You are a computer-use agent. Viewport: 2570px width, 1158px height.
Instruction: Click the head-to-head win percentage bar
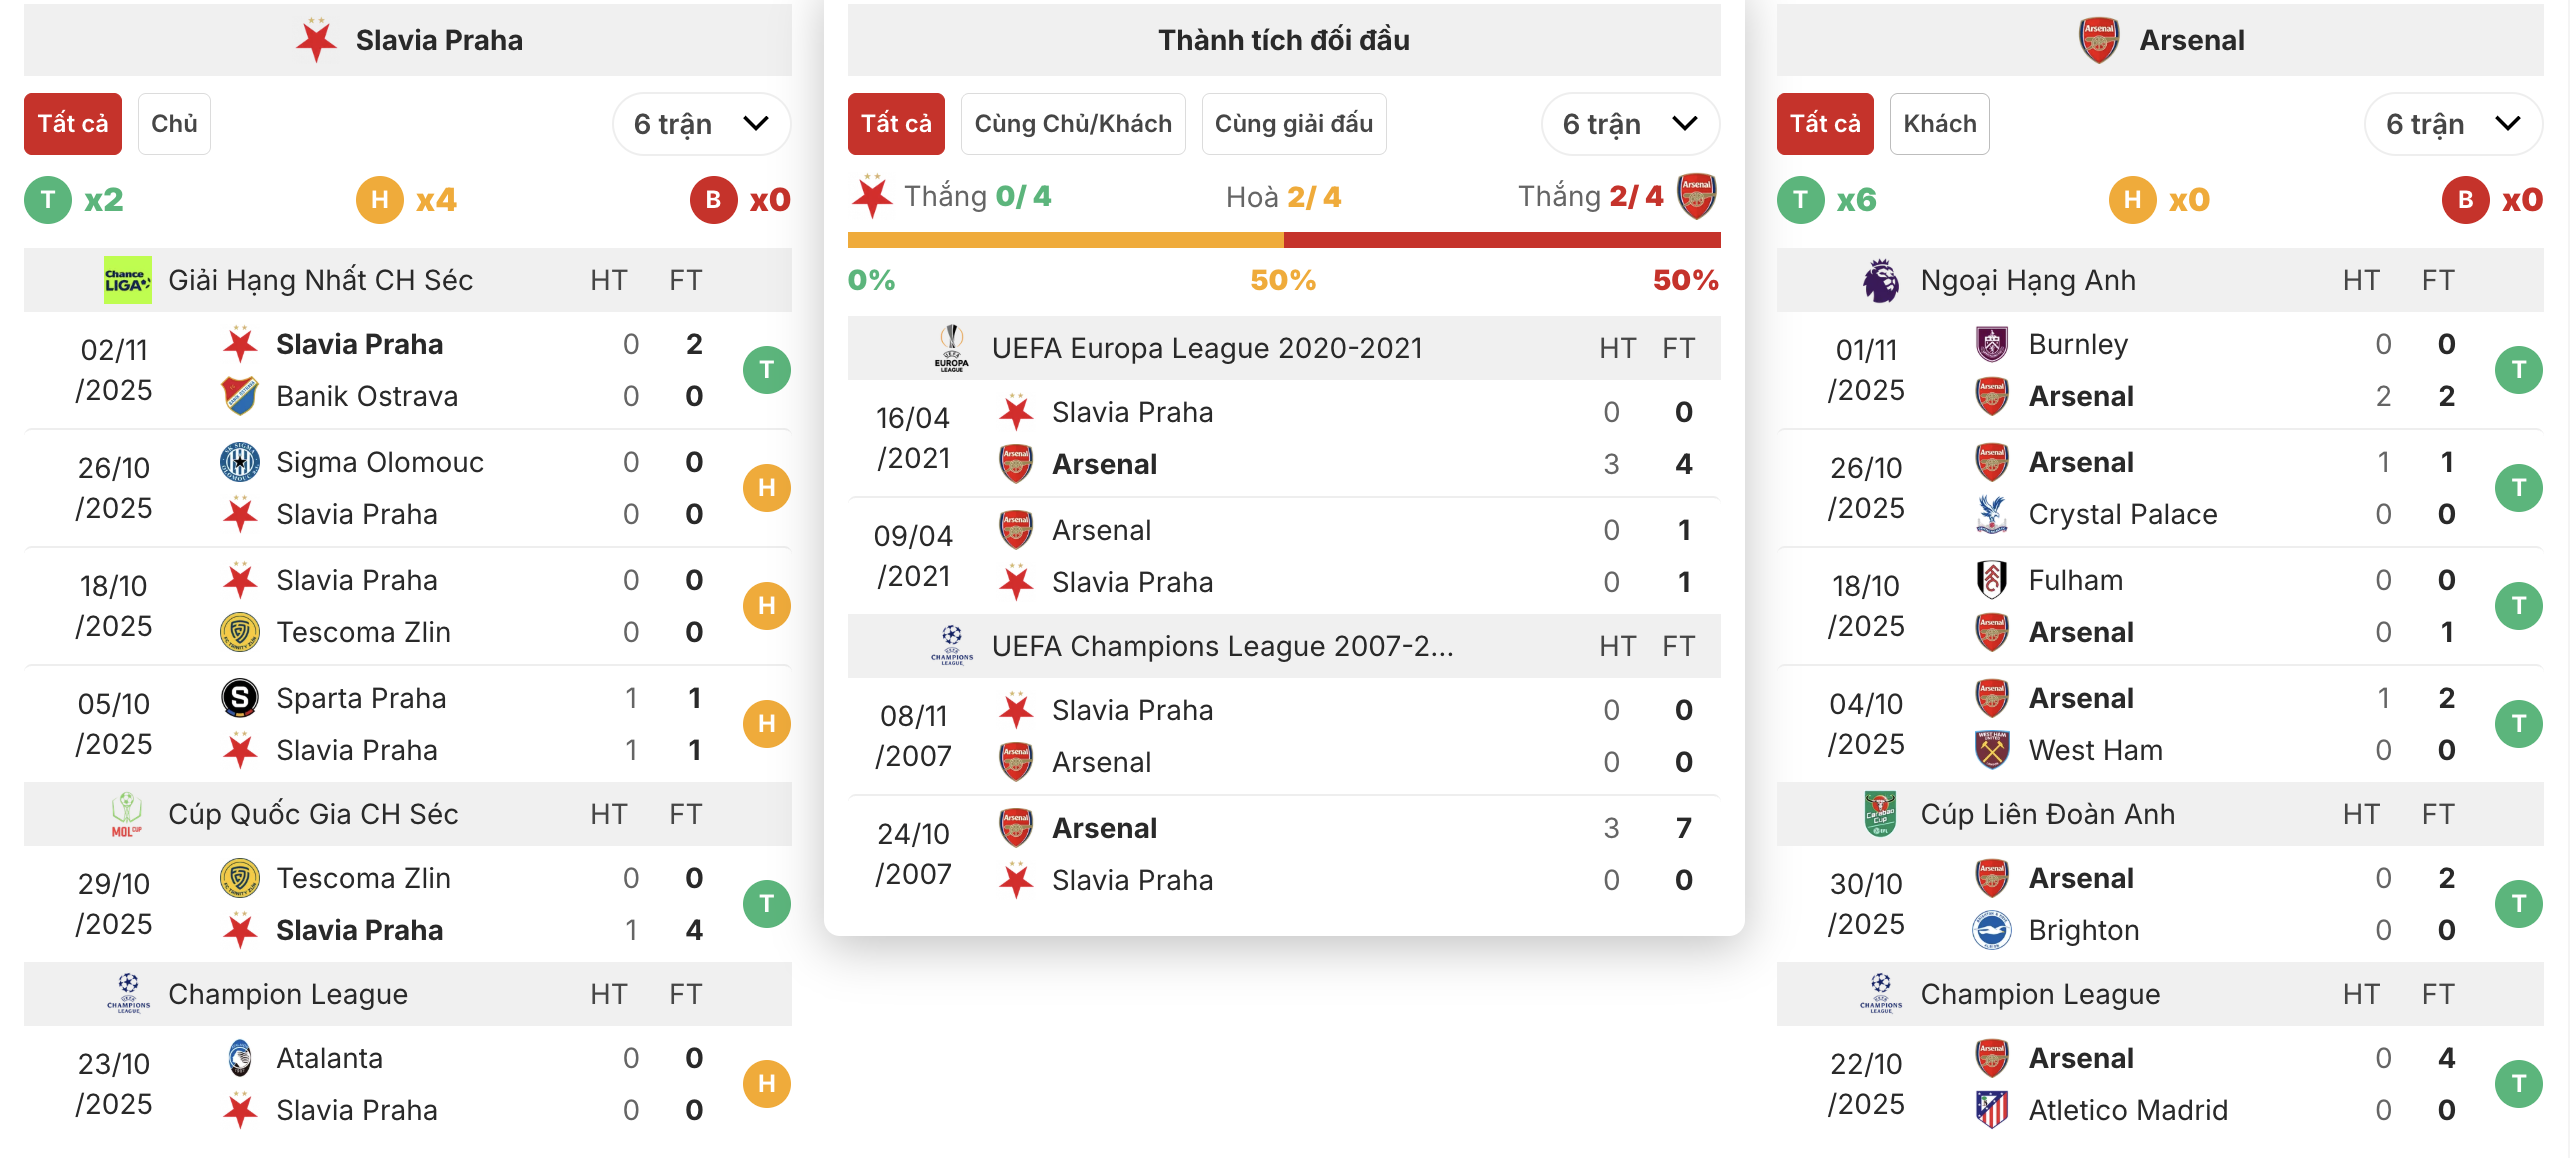coord(1283,240)
